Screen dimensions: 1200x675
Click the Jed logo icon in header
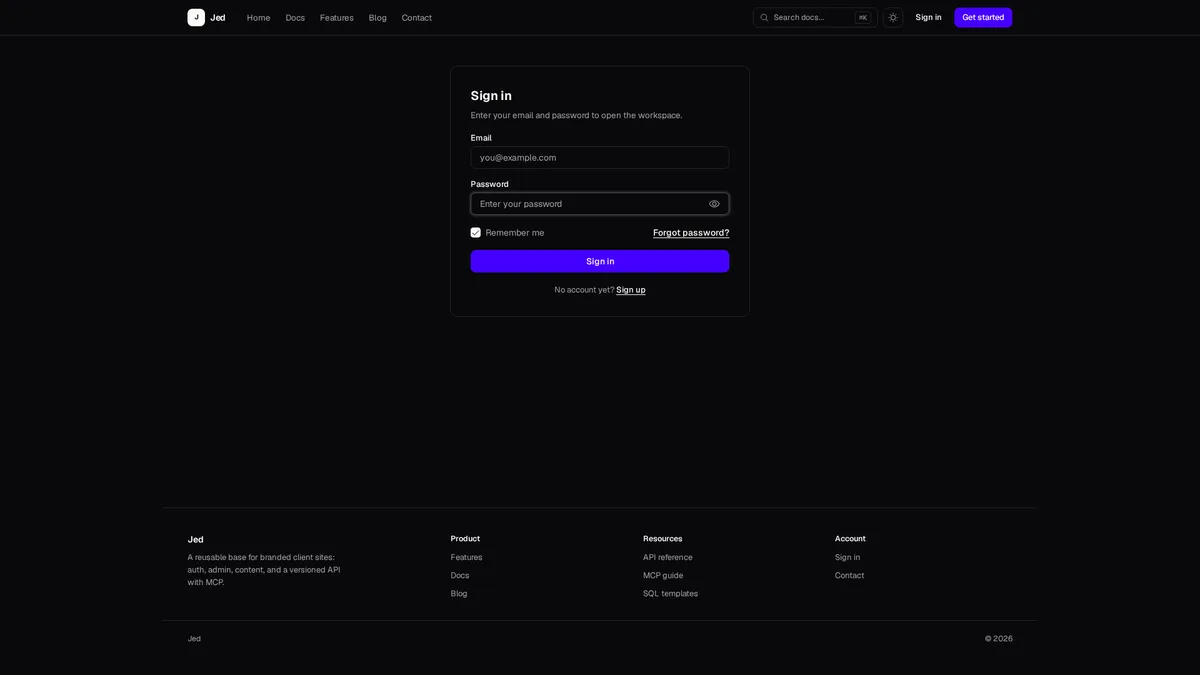196,17
